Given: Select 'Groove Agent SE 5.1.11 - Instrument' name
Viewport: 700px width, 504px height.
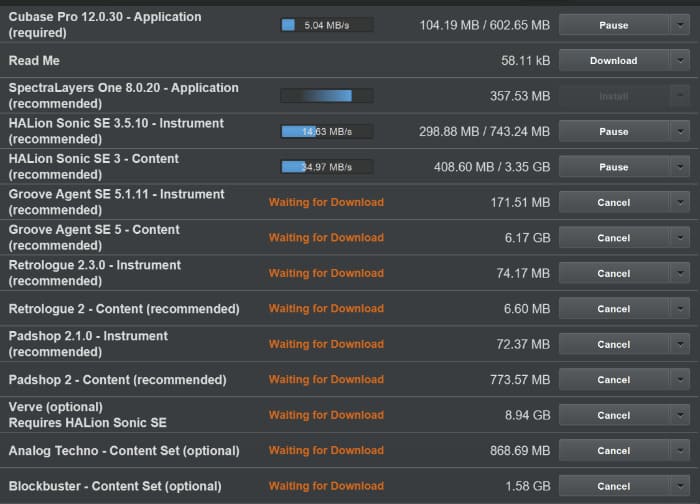Looking at the screenshot, I should (117, 194).
